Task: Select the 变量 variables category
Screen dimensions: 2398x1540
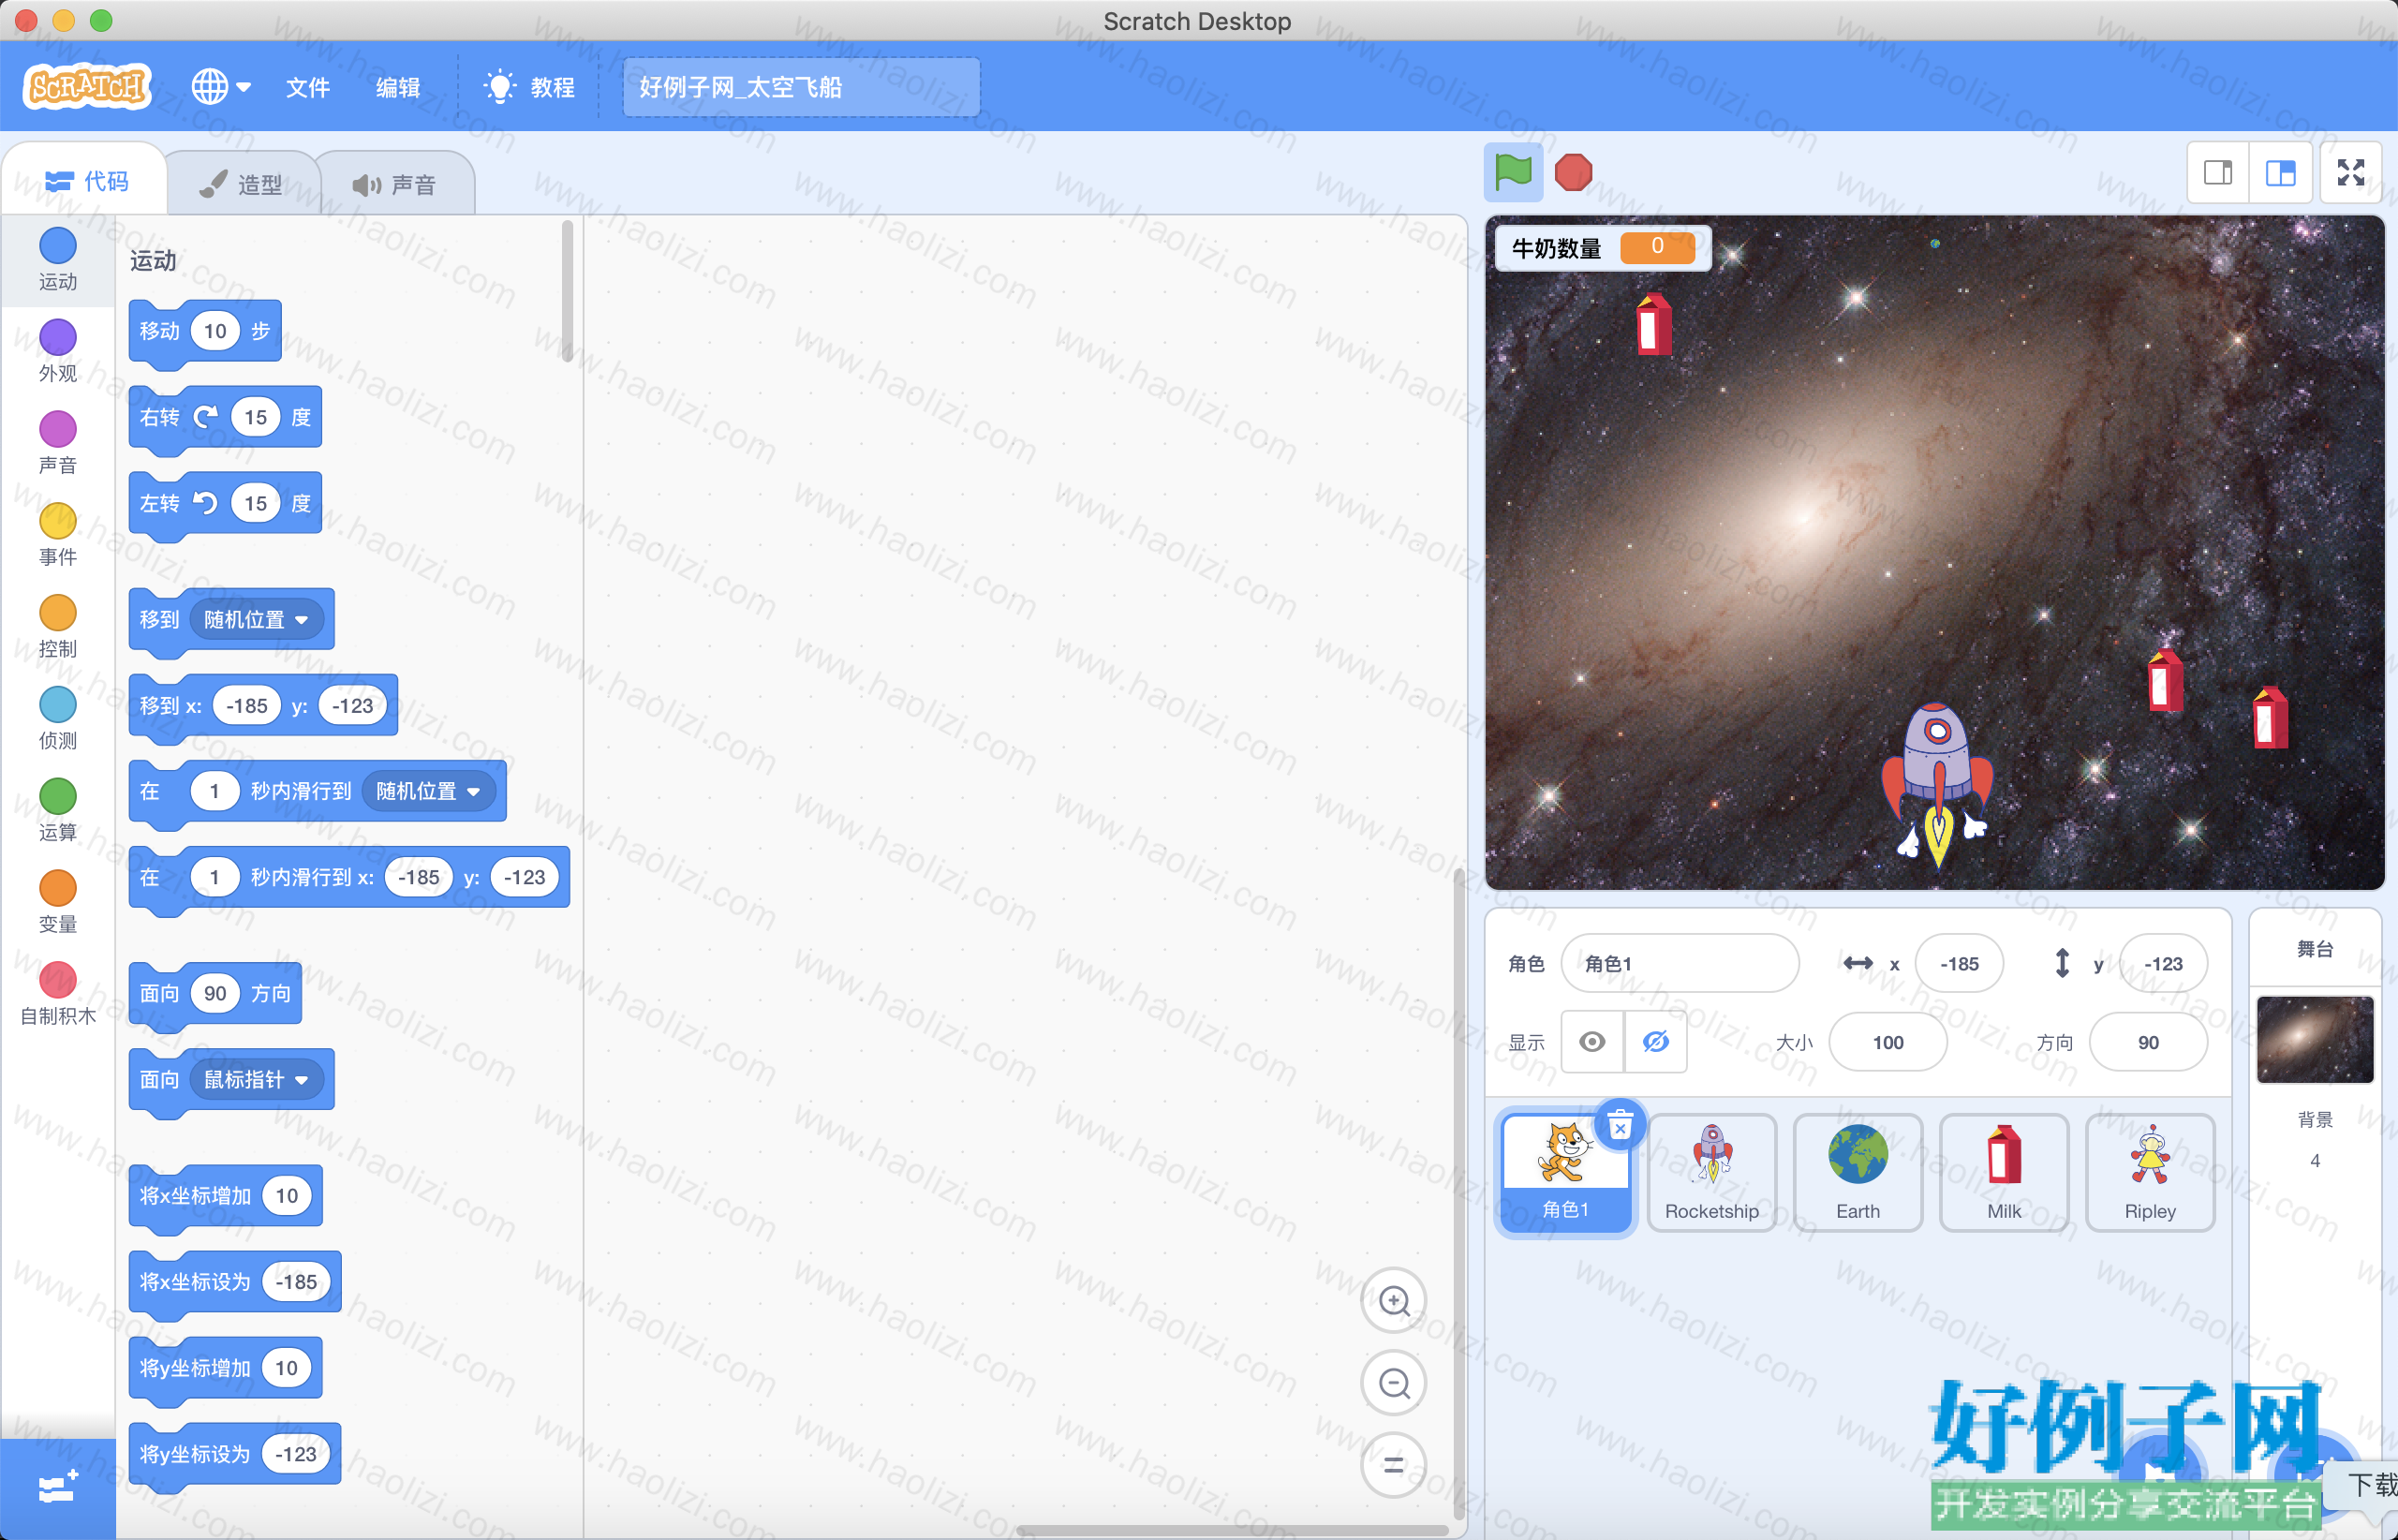Action: [x=58, y=903]
